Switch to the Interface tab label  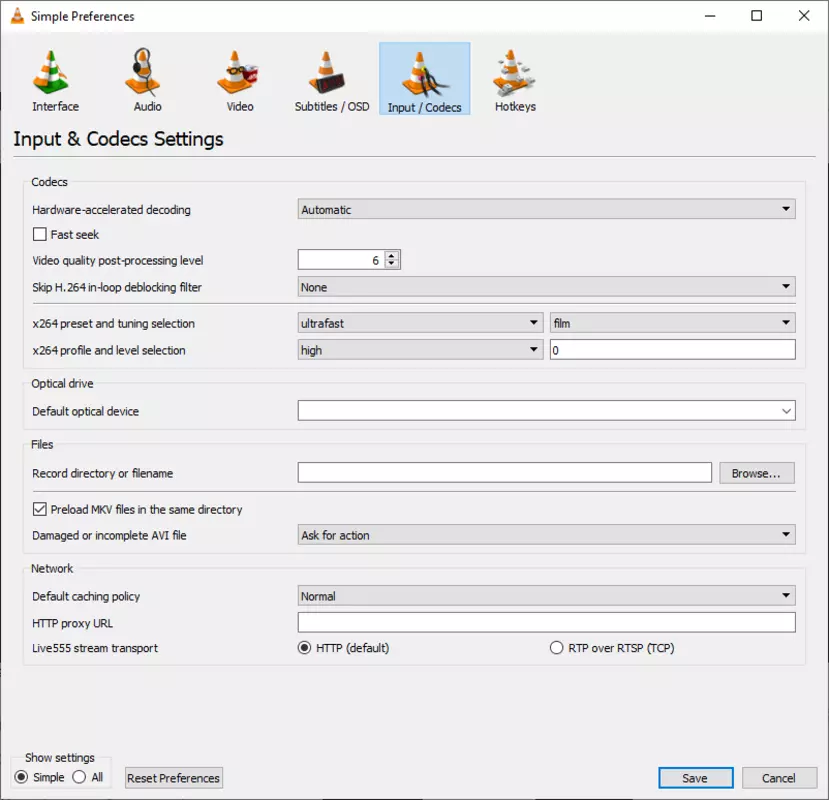[x=56, y=106]
